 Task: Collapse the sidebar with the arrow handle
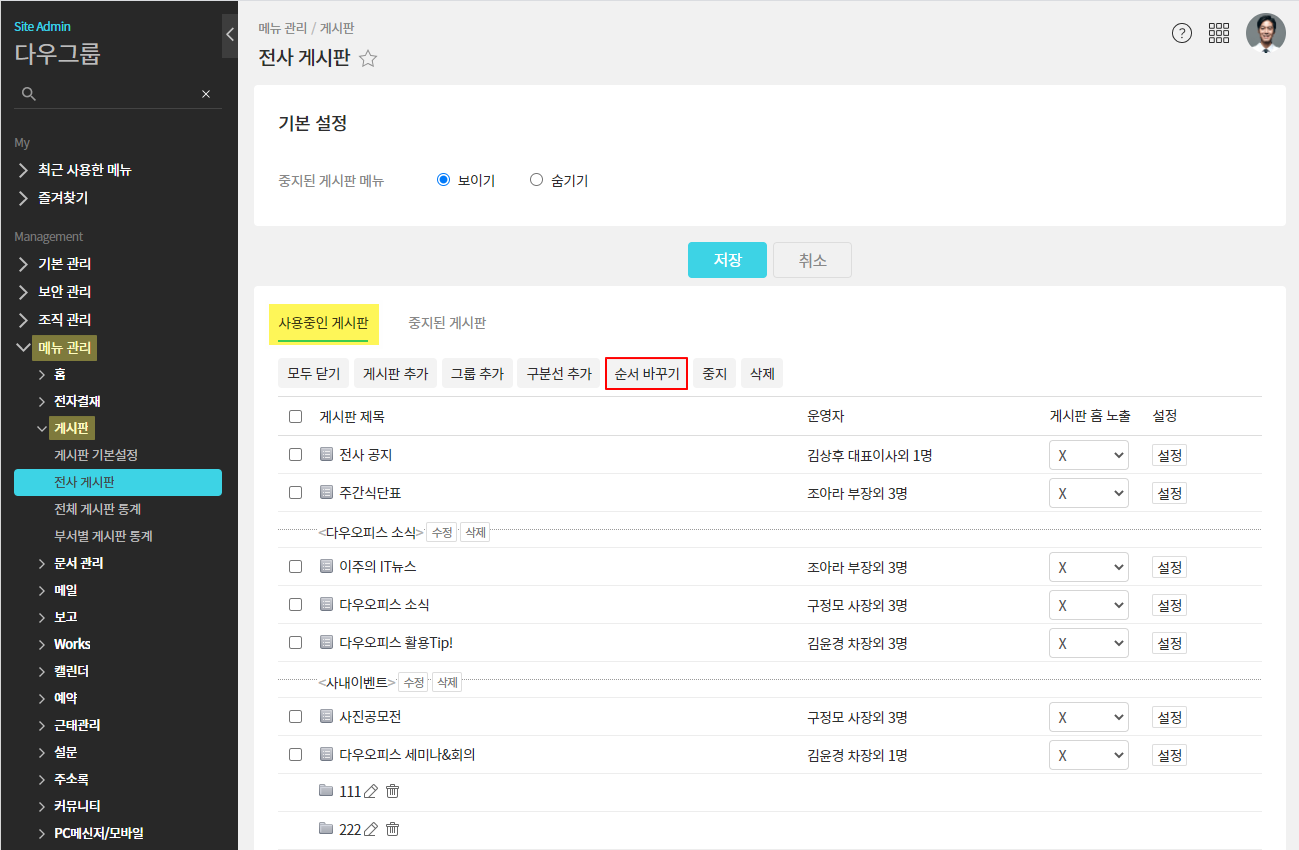pos(229,35)
